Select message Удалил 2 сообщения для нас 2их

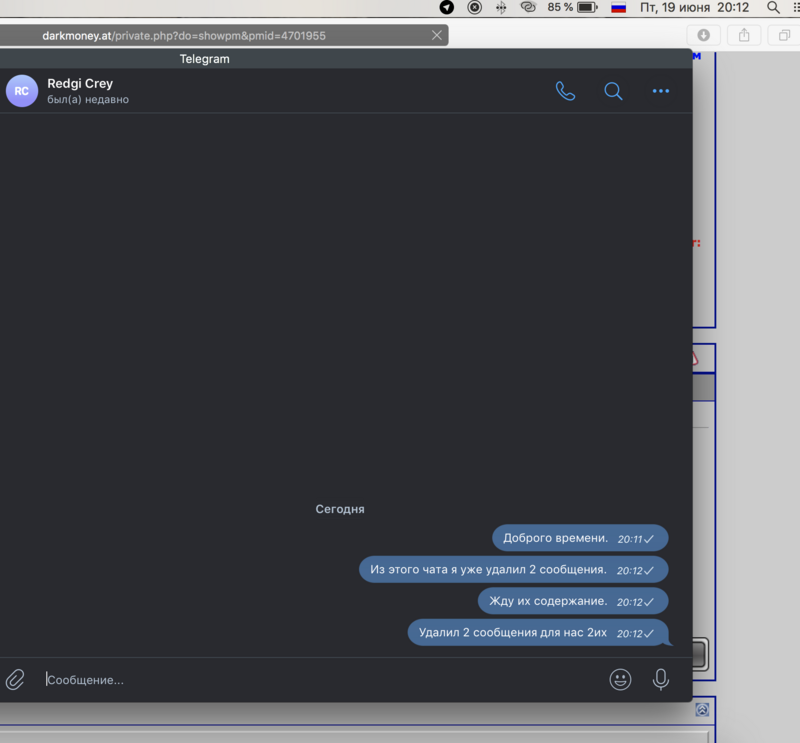(538, 633)
